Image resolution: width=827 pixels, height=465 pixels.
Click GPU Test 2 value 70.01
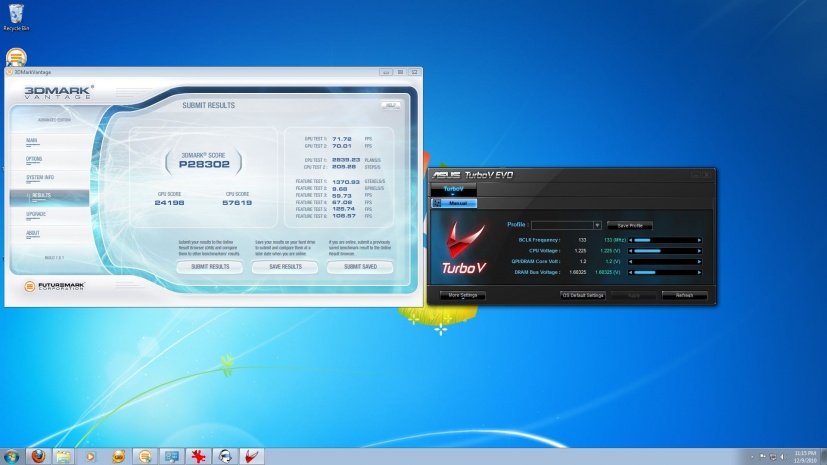[x=342, y=146]
